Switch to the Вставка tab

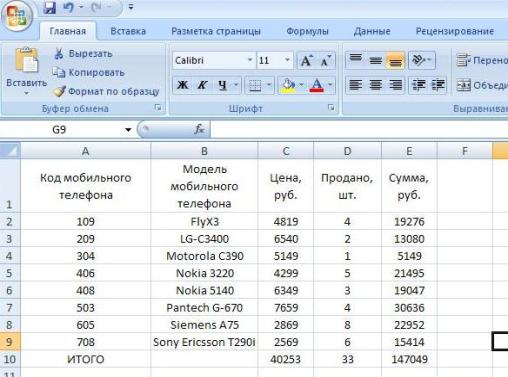128,31
